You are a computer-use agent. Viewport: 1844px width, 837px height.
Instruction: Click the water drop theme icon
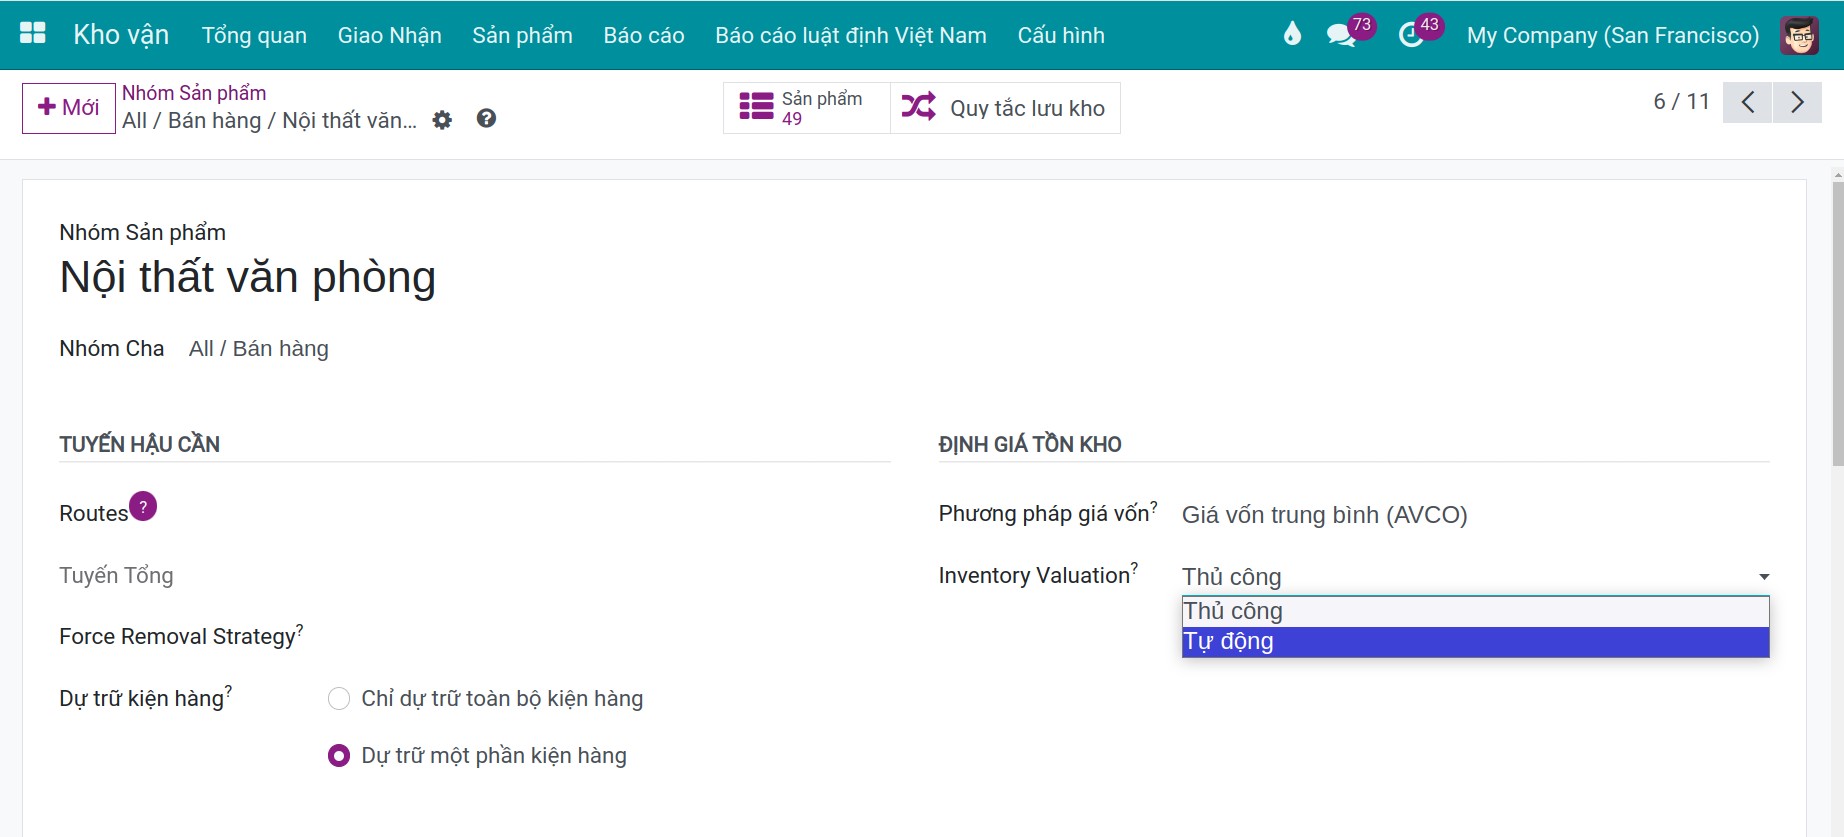point(1292,35)
